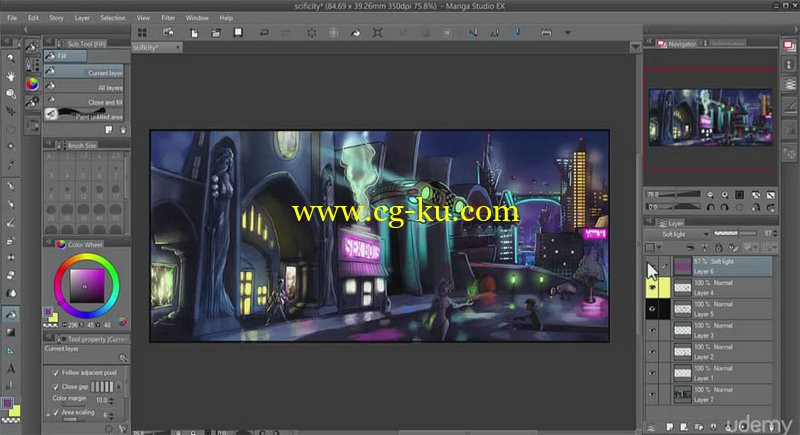
Task: Select the Ruler/figure triangle tool
Action: 10,350
